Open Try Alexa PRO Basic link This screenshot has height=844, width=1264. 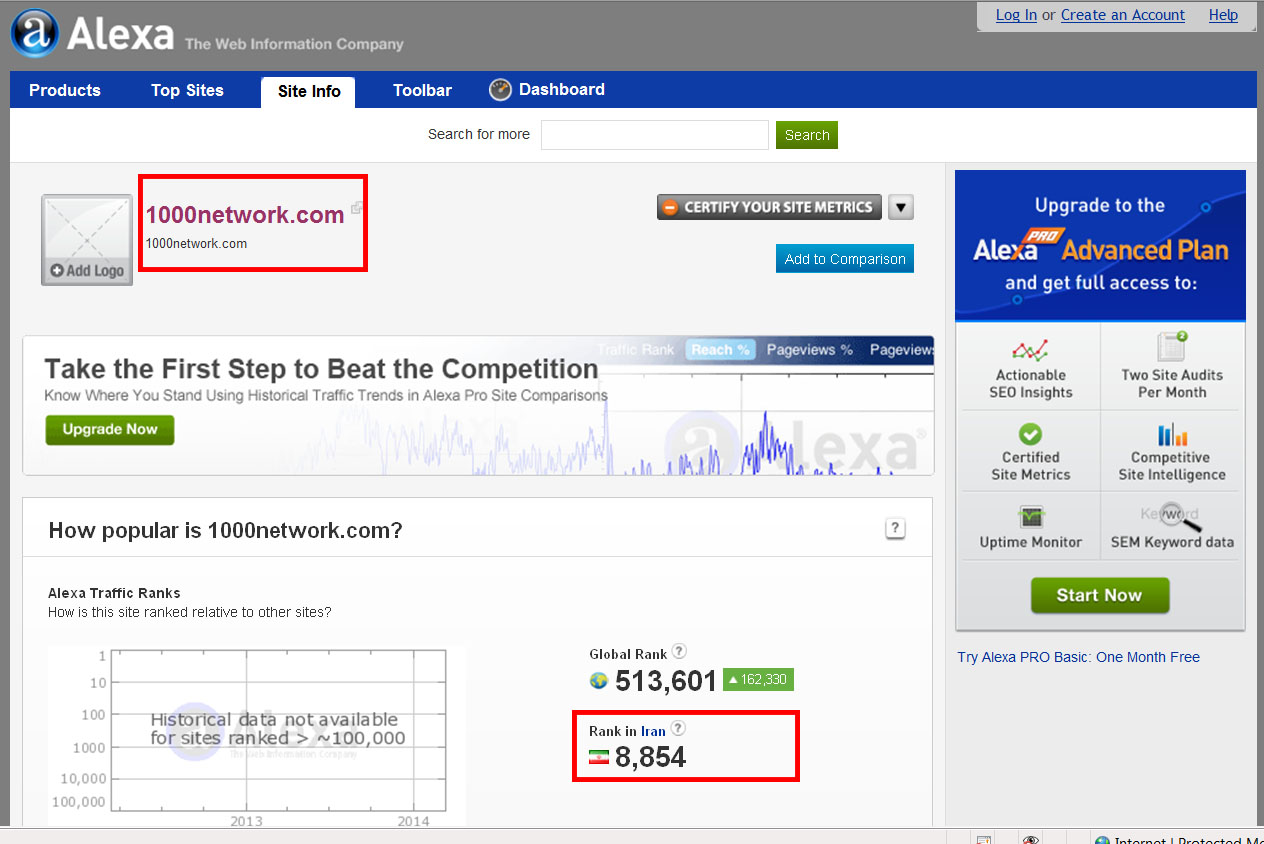[x=1078, y=657]
